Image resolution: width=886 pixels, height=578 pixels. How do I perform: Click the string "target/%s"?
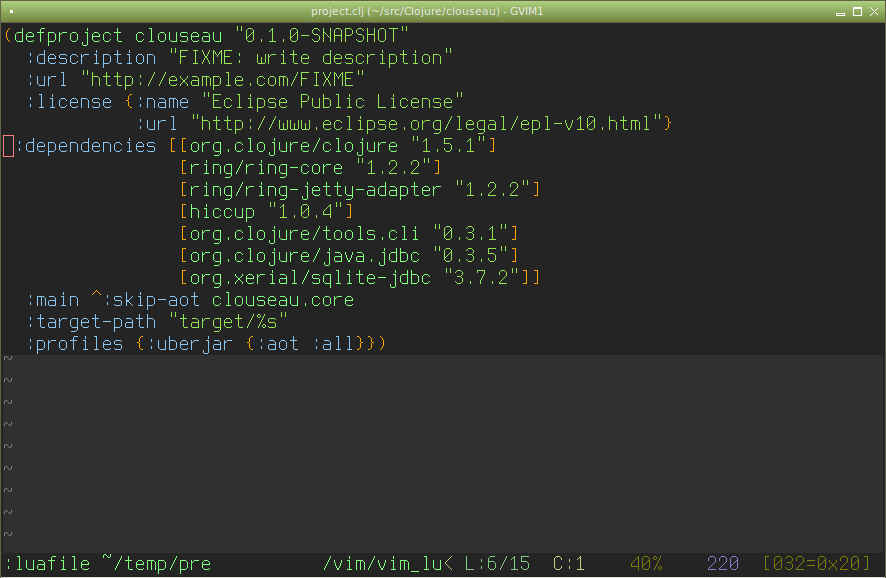click(228, 323)
